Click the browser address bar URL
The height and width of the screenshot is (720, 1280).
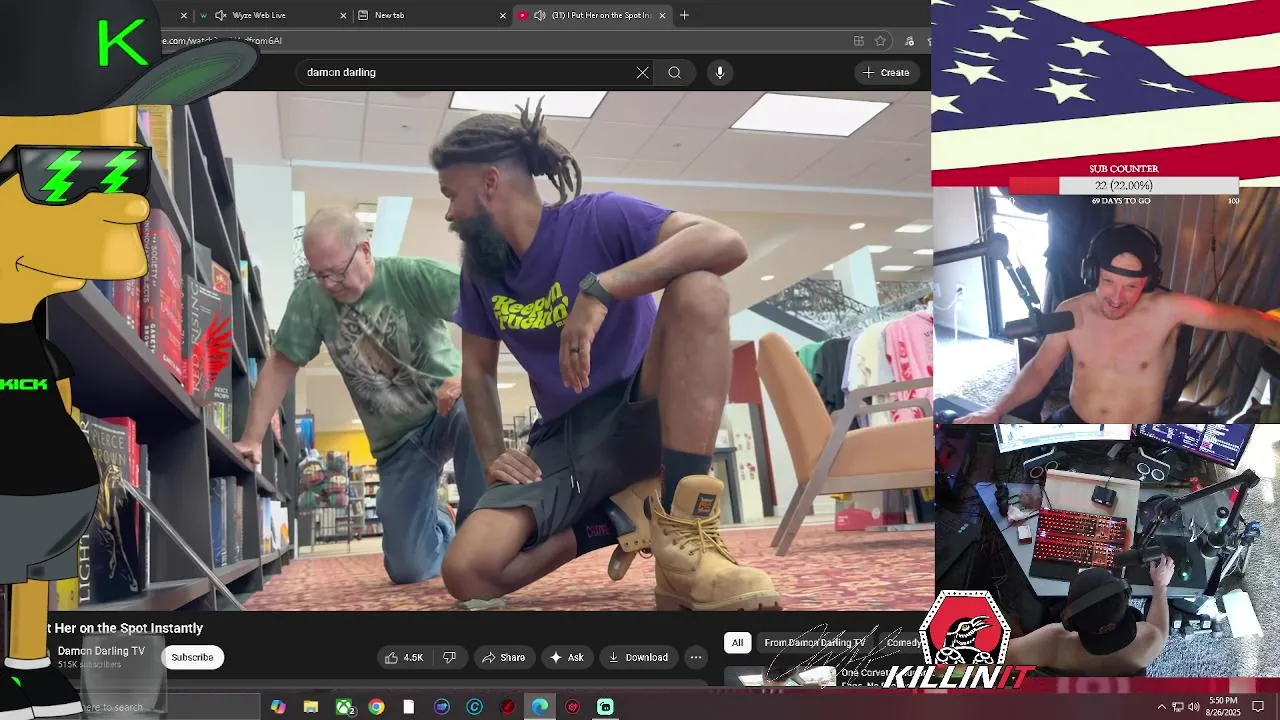click(222, 41)
